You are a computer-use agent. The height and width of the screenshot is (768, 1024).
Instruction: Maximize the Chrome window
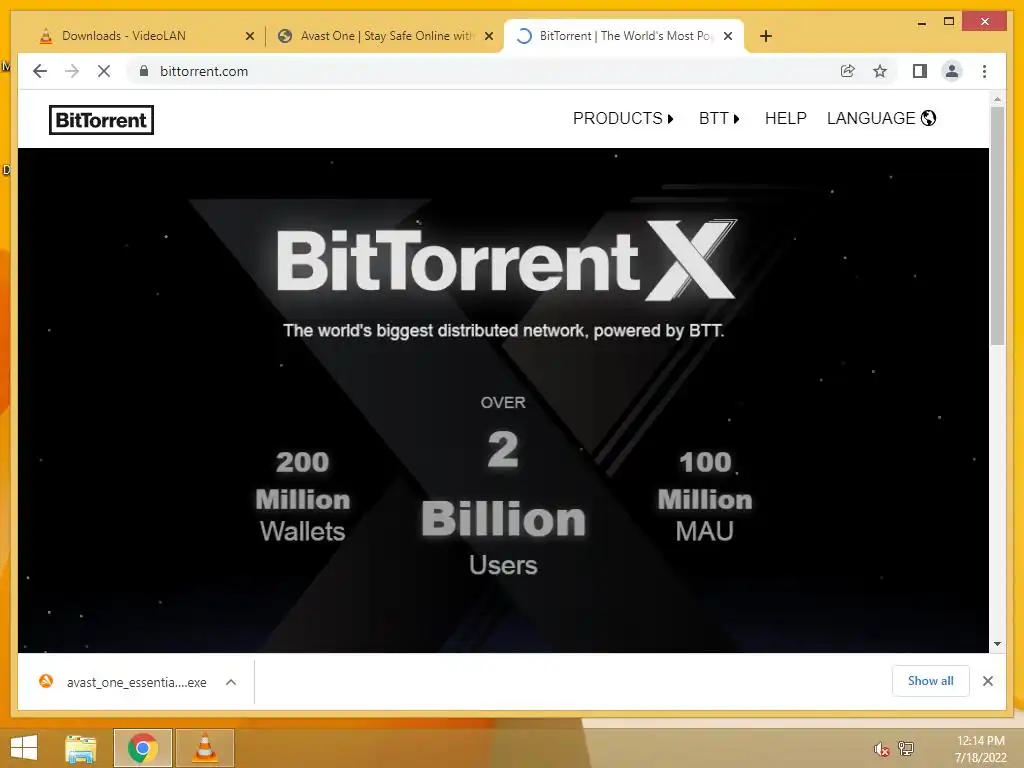click(949, 22)
